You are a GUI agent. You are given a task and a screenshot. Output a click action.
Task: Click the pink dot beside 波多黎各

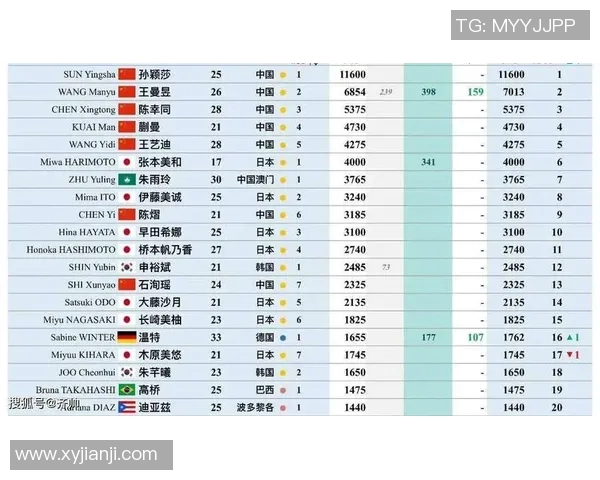coord(283,408)
